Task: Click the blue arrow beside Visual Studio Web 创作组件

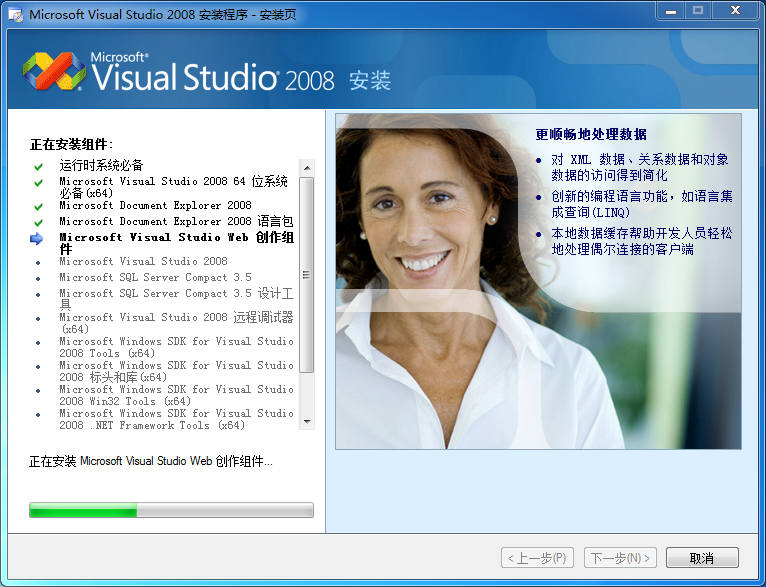Action: click(37, 239)
